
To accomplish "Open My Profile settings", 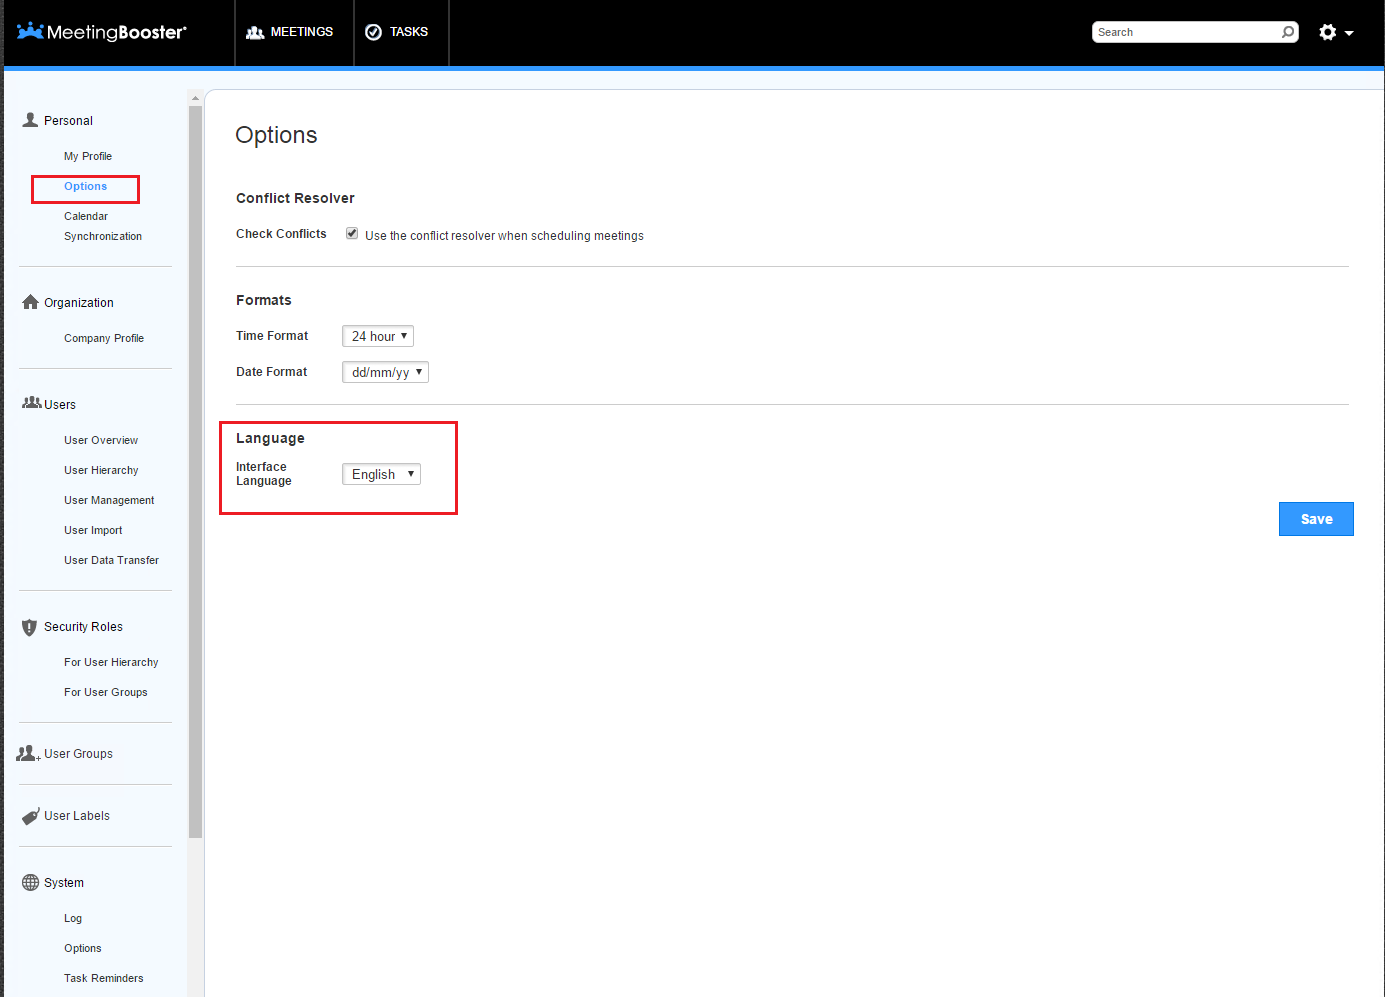I will tap(88, 156).
